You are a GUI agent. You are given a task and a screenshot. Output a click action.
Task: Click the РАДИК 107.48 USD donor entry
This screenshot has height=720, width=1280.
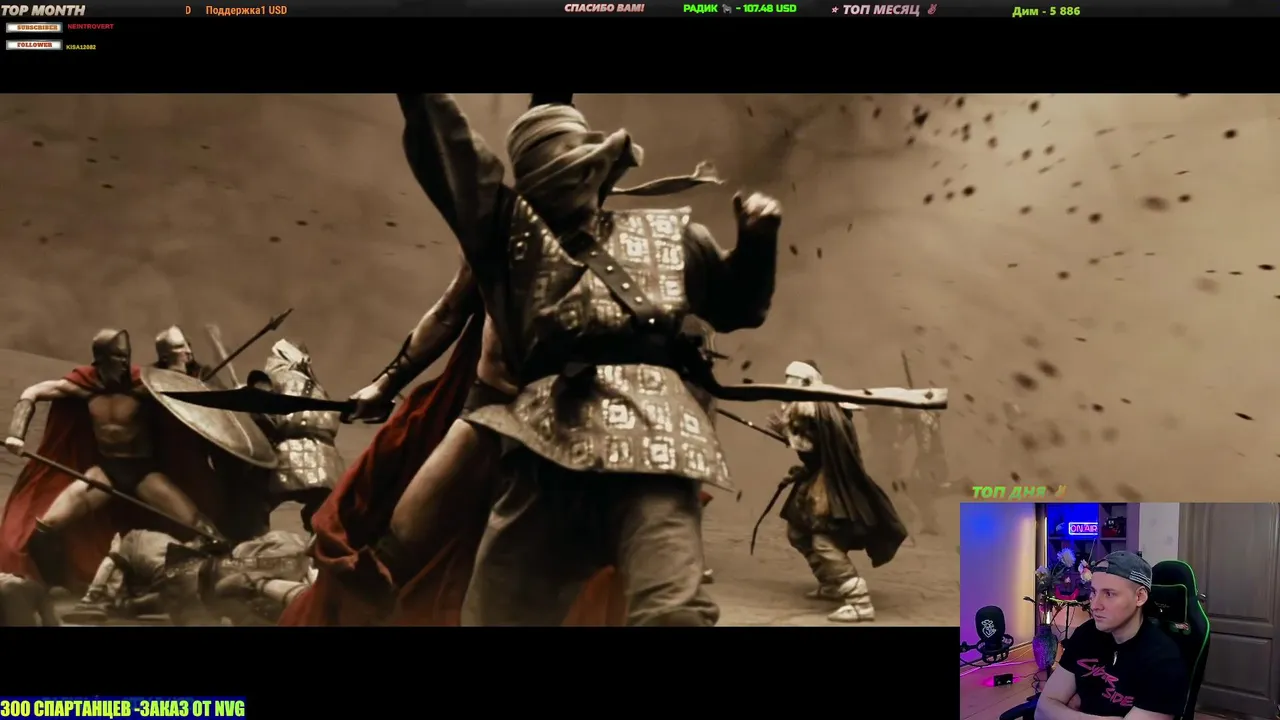pos(740,8)
